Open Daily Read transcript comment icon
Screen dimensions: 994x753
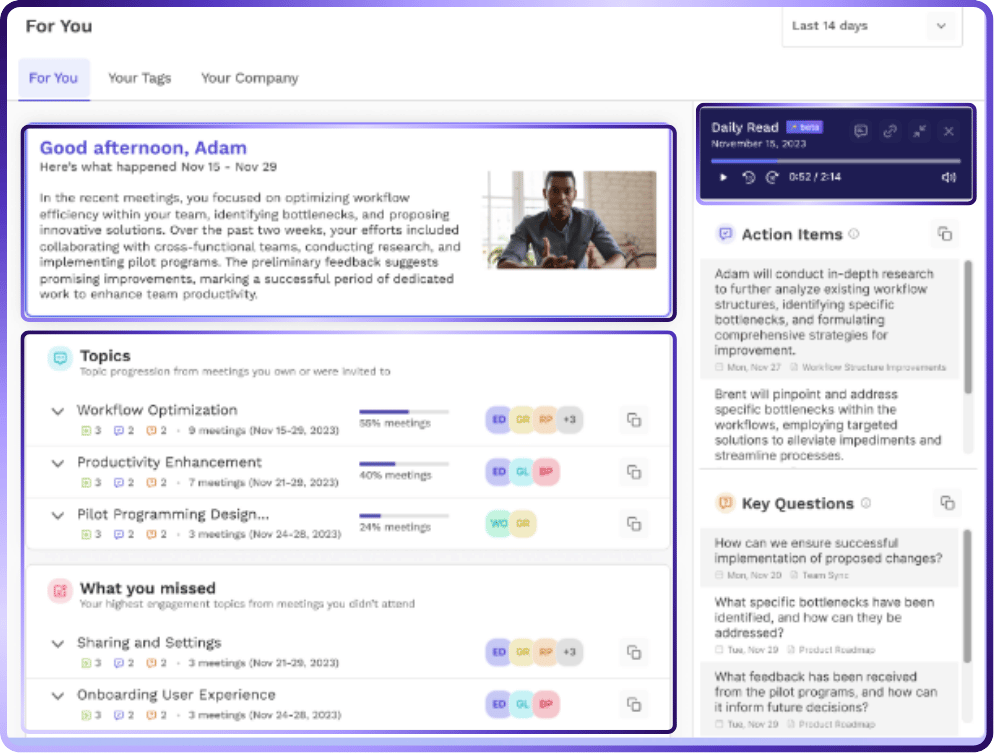click(860, 131)
